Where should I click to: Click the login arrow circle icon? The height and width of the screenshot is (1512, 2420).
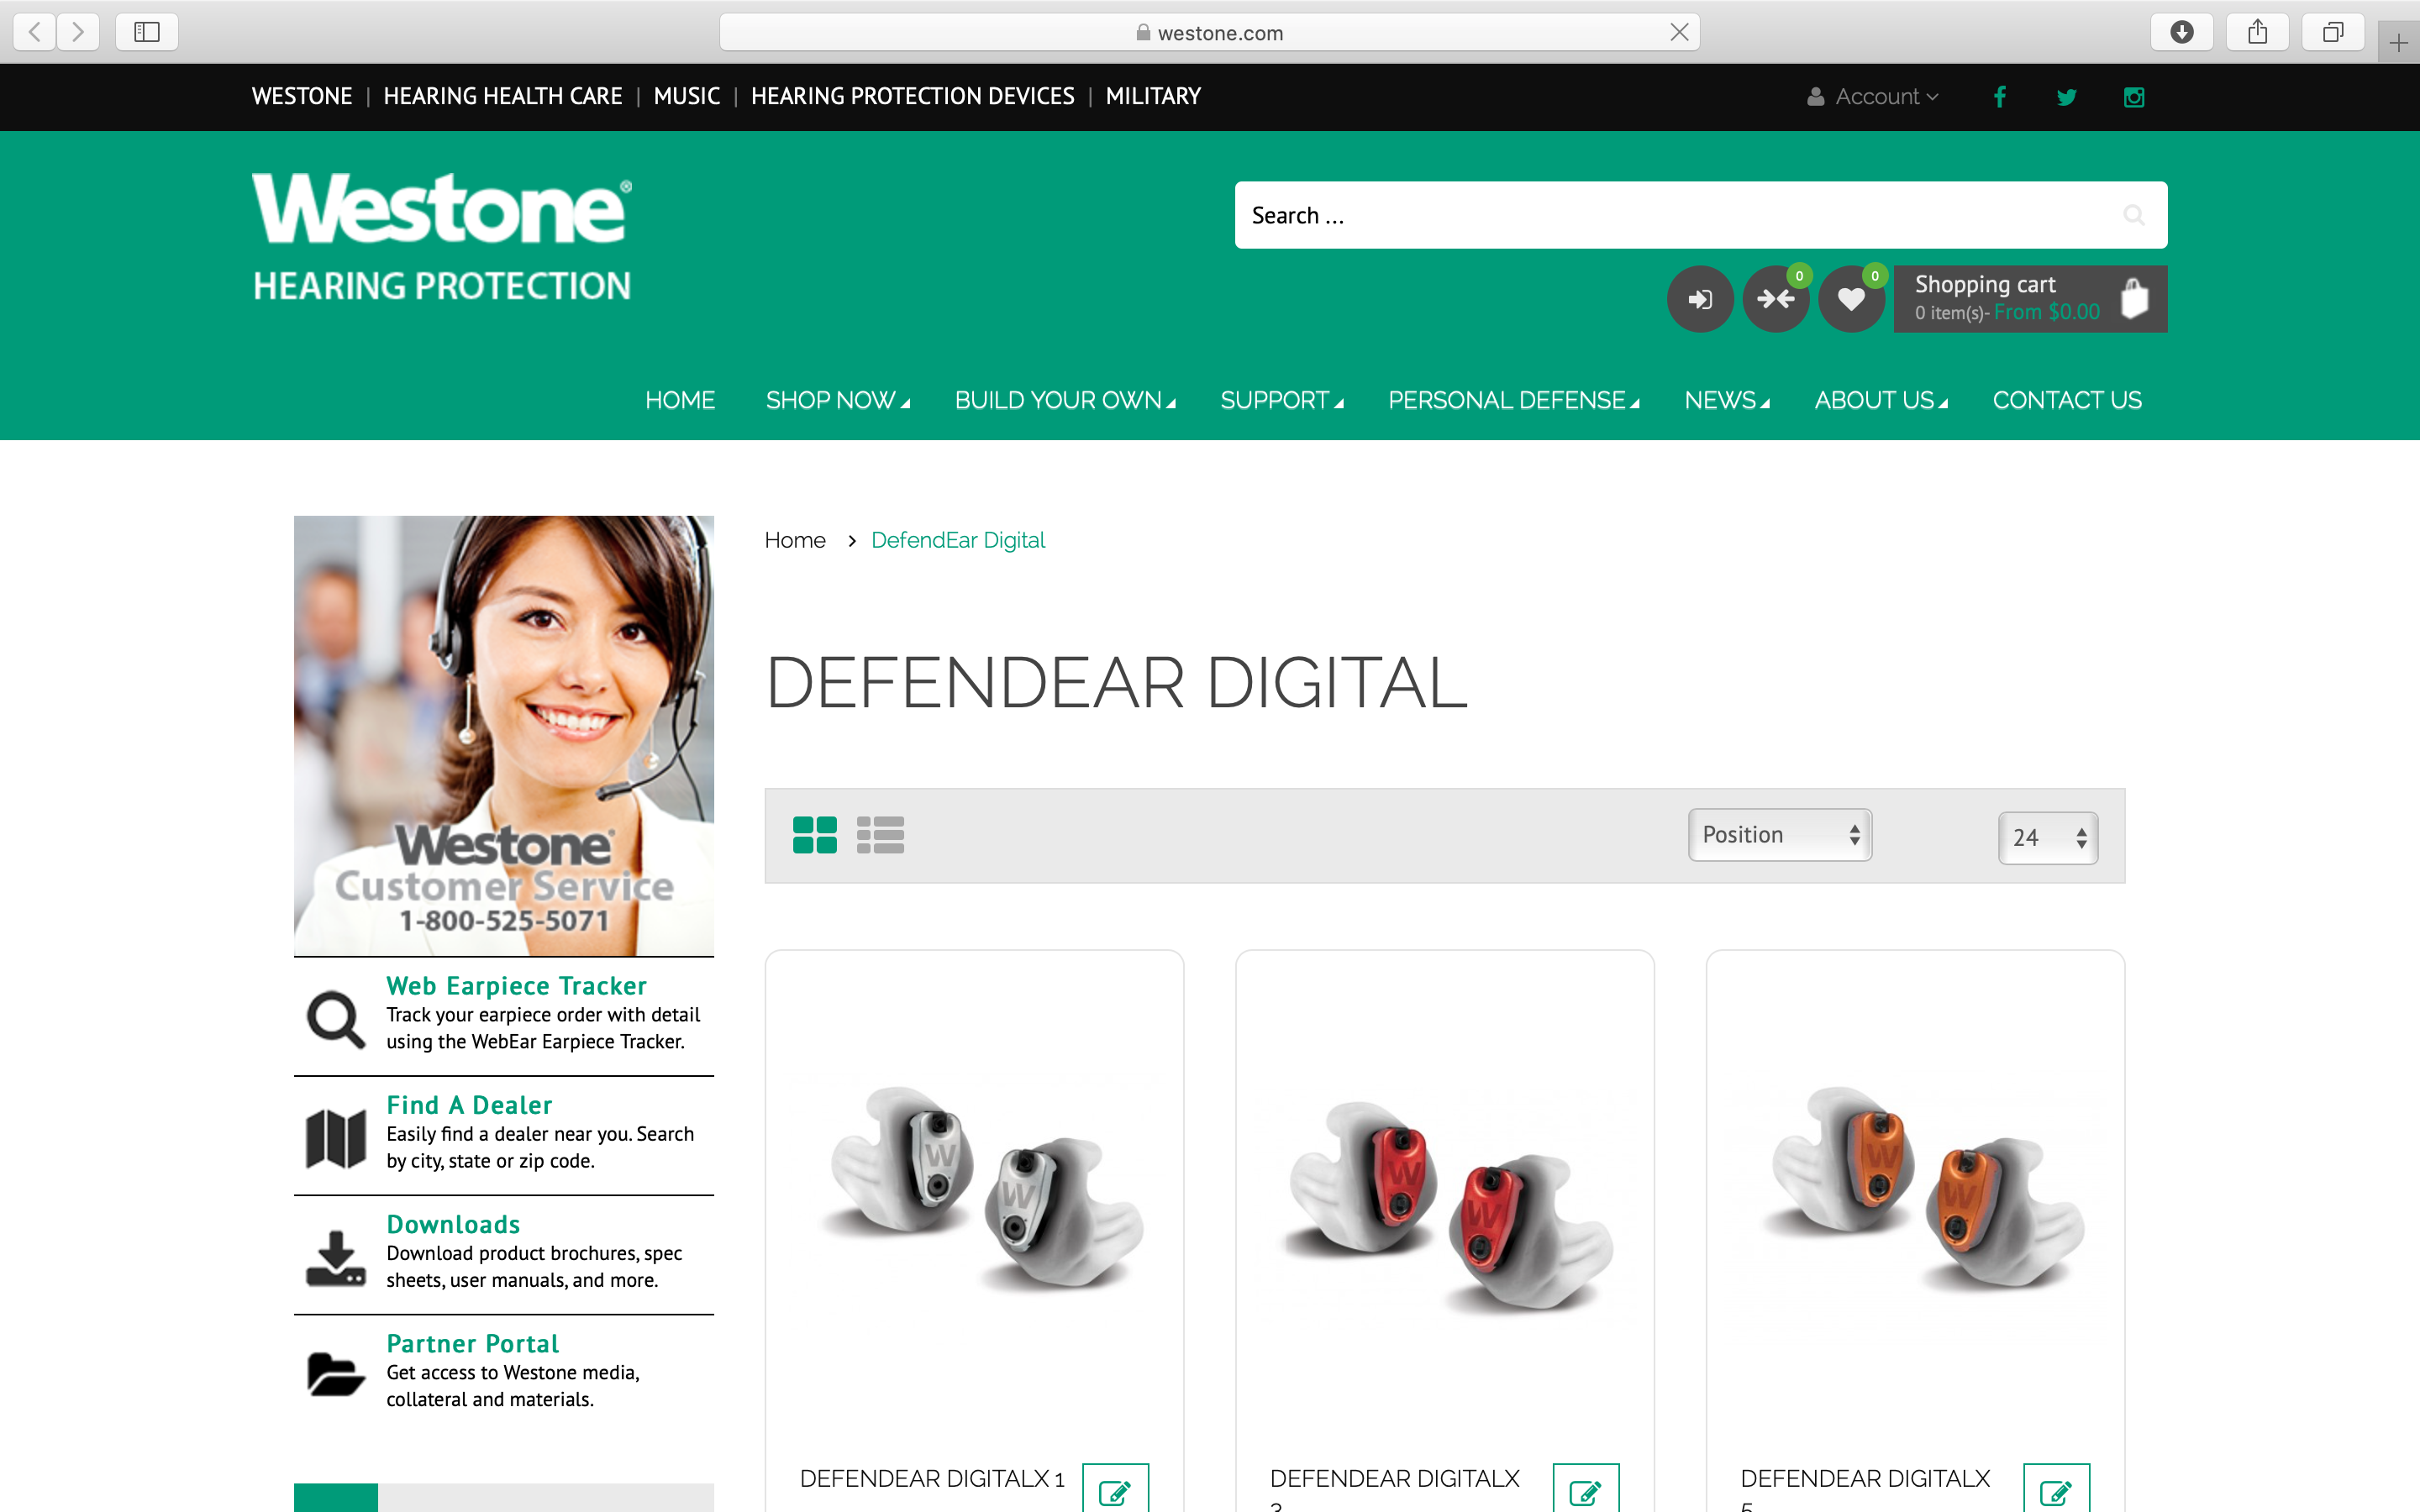pyautogui.click(x=1700, y=299)
